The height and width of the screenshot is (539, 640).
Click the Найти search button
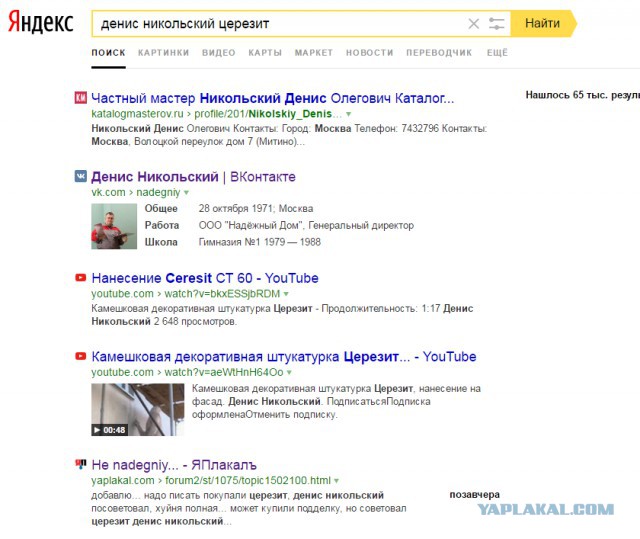point(543,23)
